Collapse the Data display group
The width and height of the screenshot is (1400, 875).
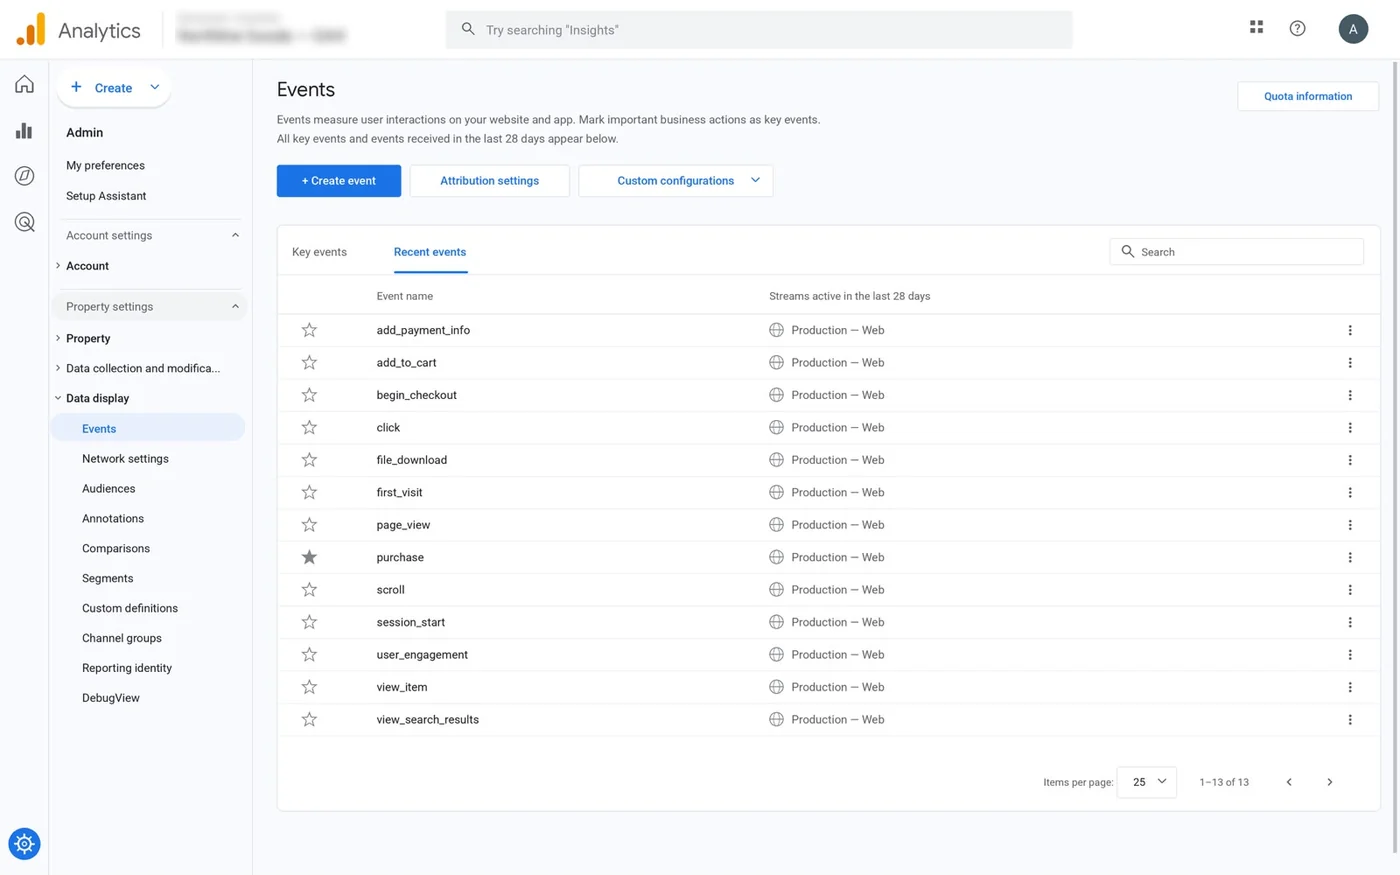coord(58,398)
